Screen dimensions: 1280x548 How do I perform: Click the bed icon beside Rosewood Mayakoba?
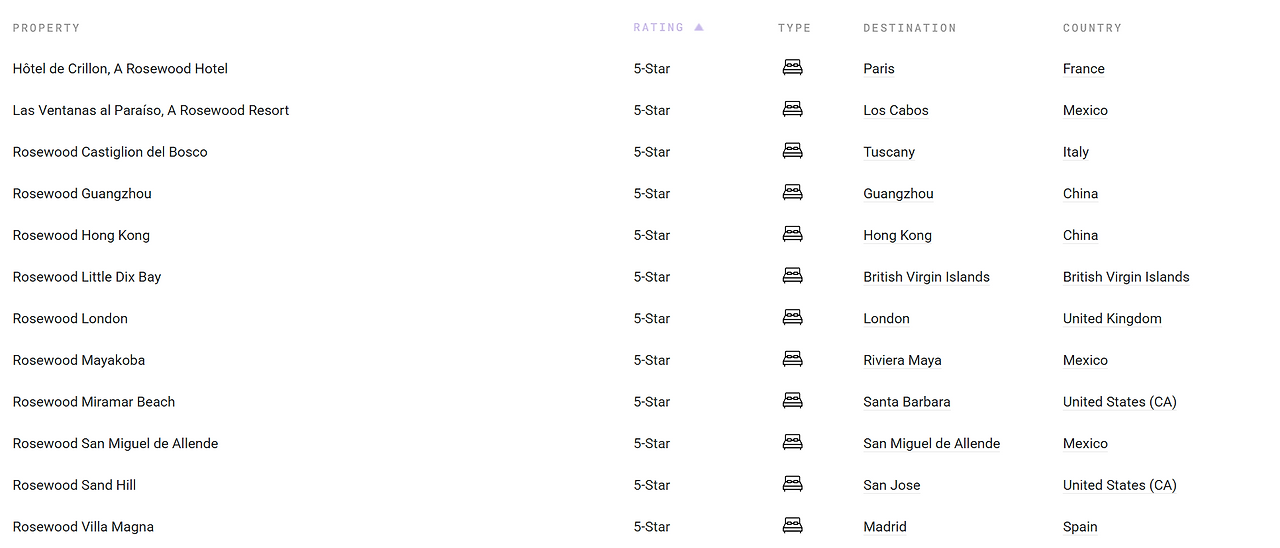792,360
